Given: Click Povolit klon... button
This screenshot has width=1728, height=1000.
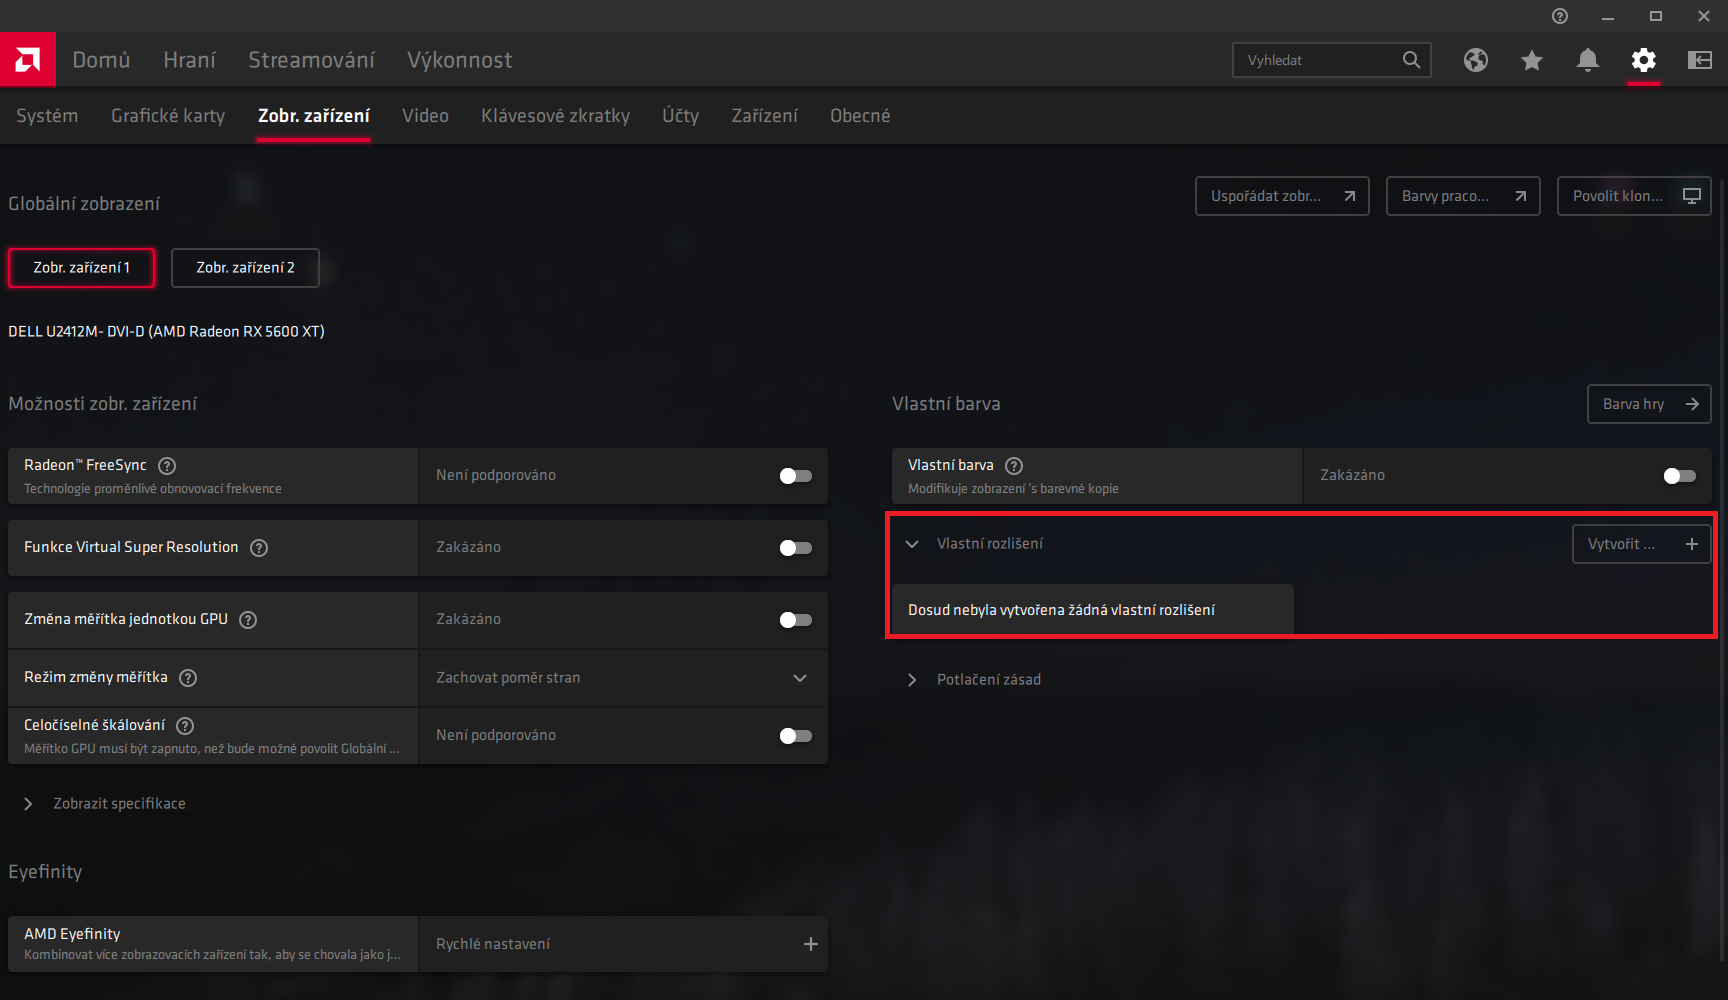Looking at the screenshot, I should pyautogui.click(x=1634, y=196).
